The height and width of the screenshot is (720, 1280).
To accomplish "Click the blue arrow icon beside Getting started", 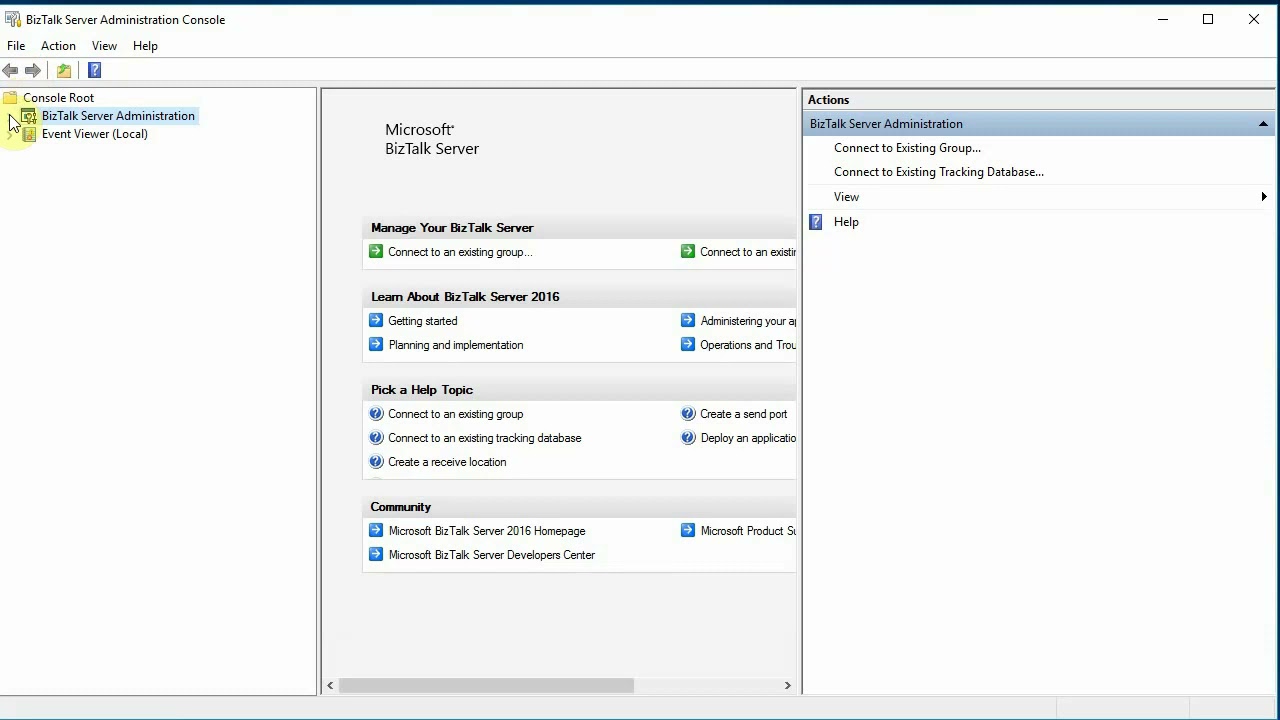I will (376, 321).
